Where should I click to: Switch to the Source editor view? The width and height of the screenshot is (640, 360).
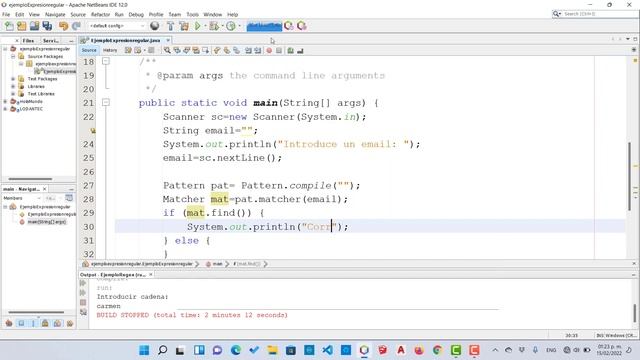click(89, 50)
